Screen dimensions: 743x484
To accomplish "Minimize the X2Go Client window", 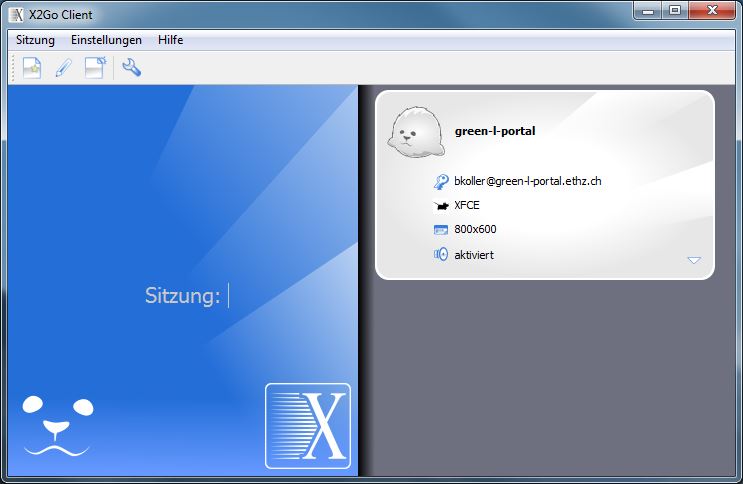I will [648, 10].
